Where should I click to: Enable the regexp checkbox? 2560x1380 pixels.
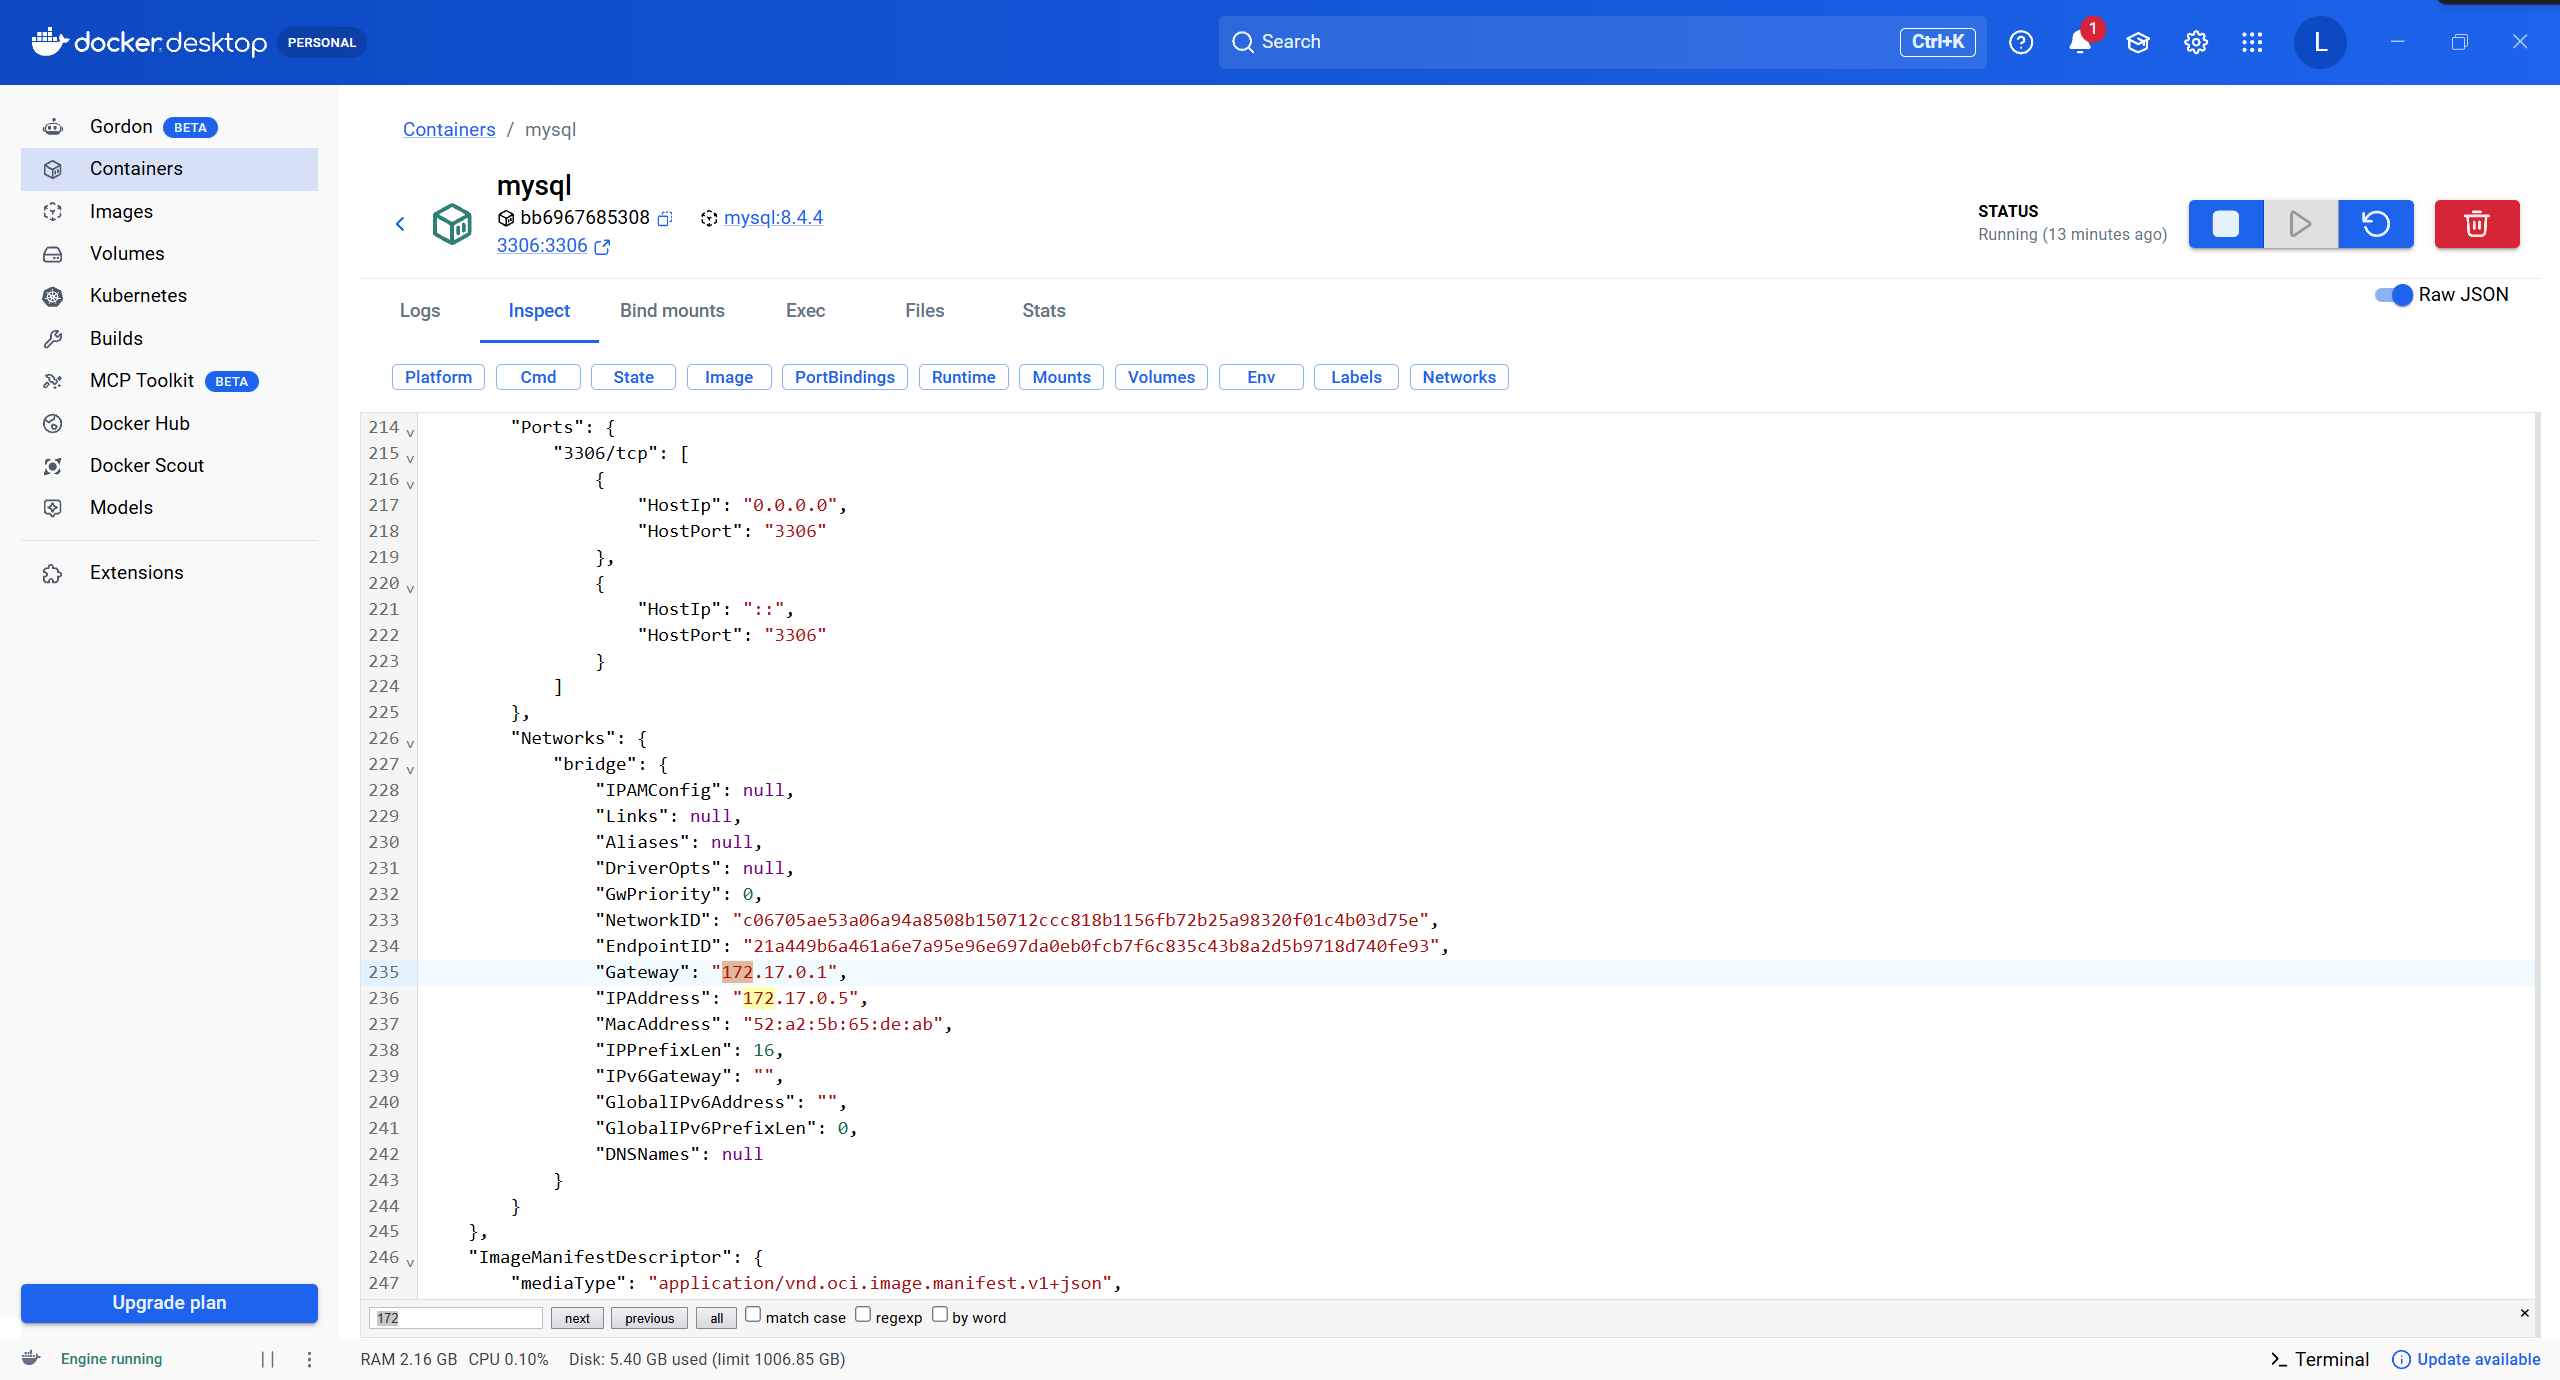(863, 1315)
